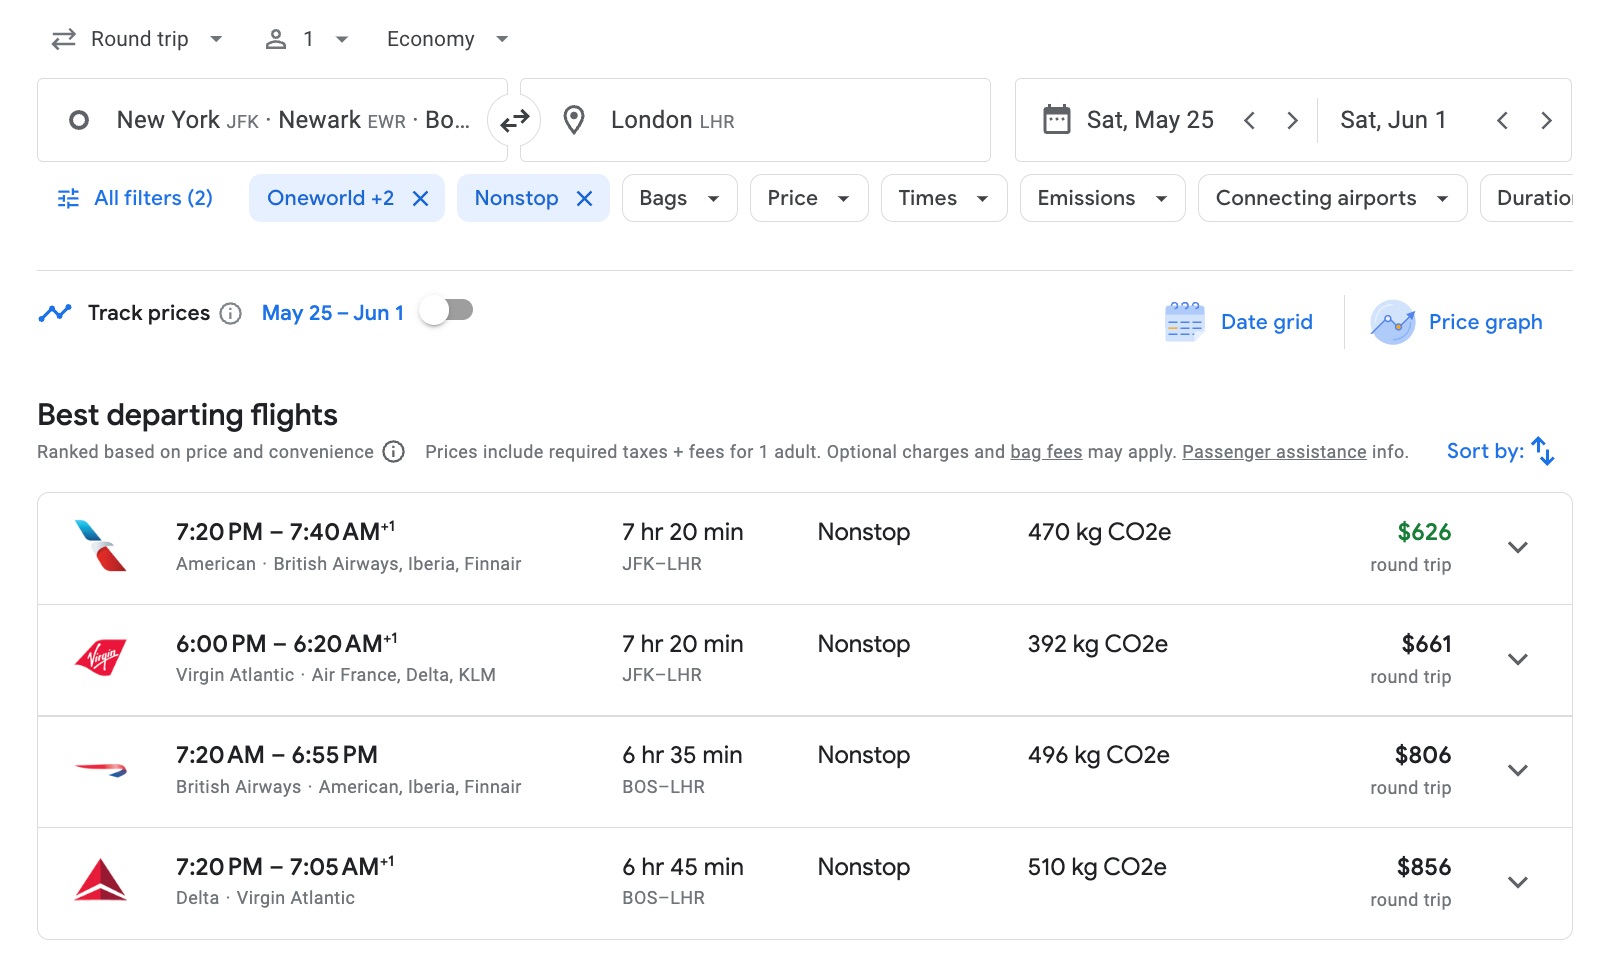Expand details of the $626 American flight
Viewport: 1610px width, 968px height.
click(x=1518, y=548)
